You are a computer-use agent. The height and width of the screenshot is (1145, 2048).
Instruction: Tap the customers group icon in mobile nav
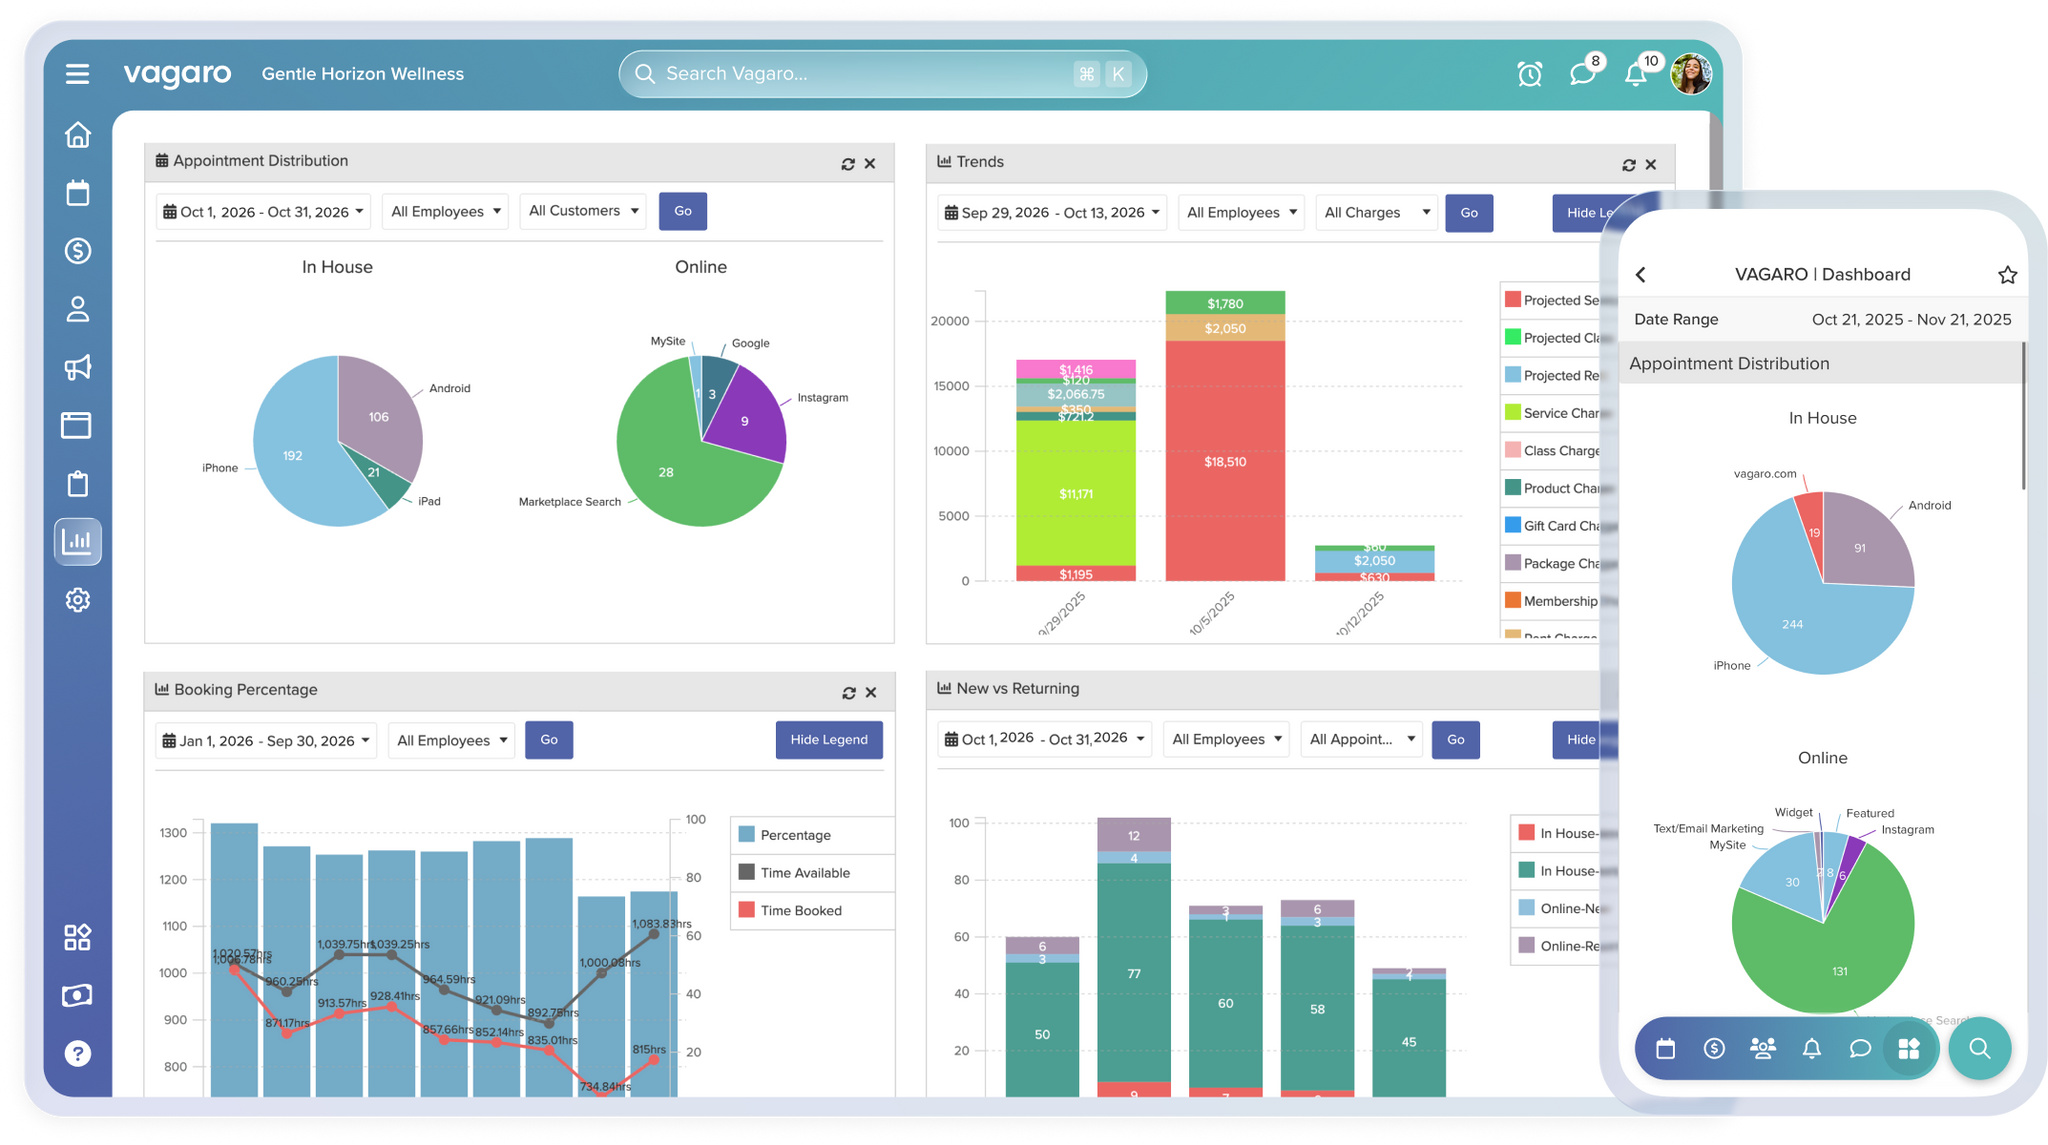coord(1763,1048)
